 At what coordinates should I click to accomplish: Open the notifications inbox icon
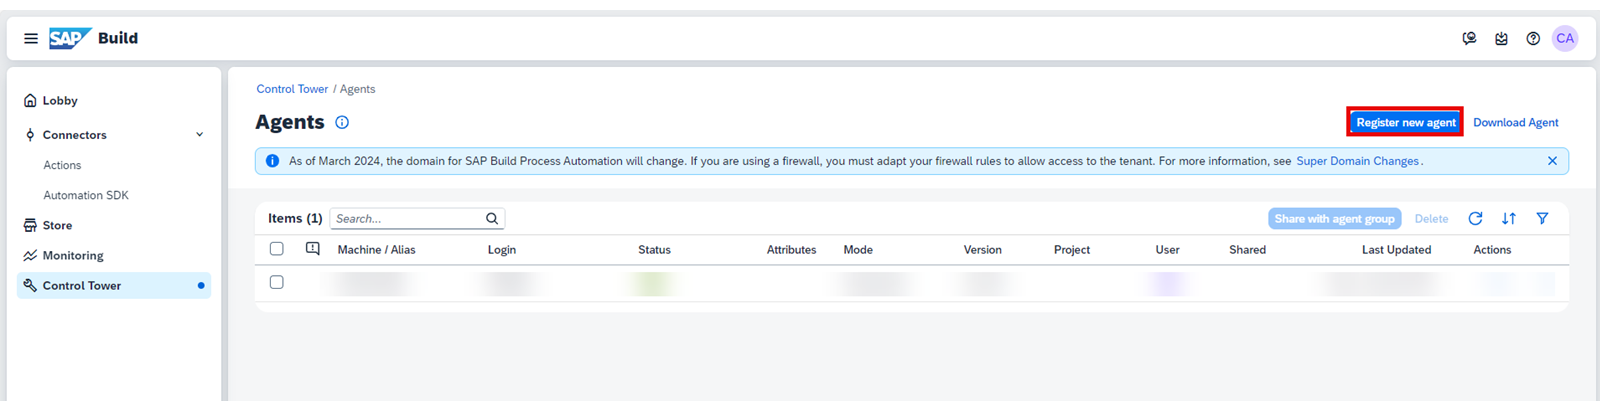pos(1501,38)
